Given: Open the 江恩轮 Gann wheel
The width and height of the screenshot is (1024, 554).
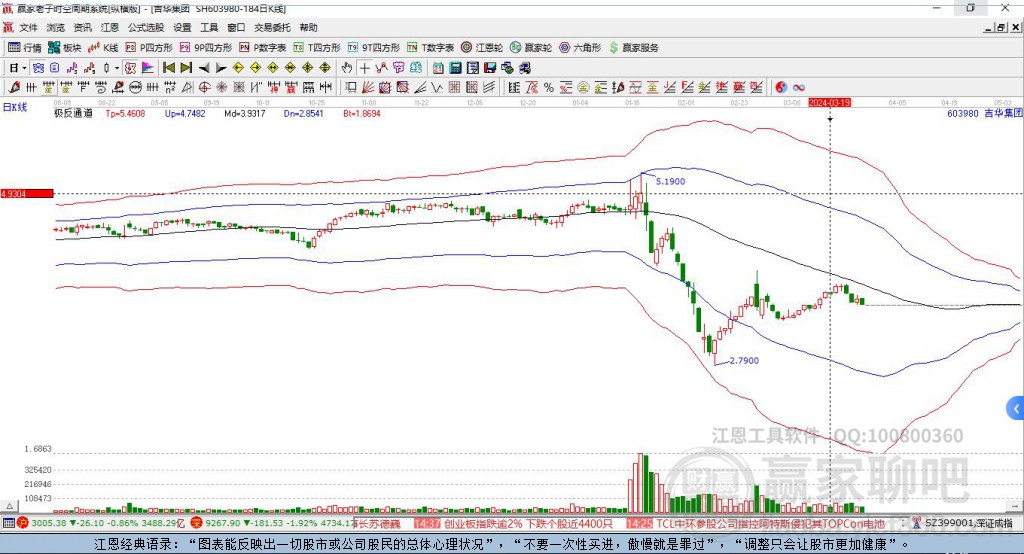Looking at the screenshot, I should click(481, 48).
